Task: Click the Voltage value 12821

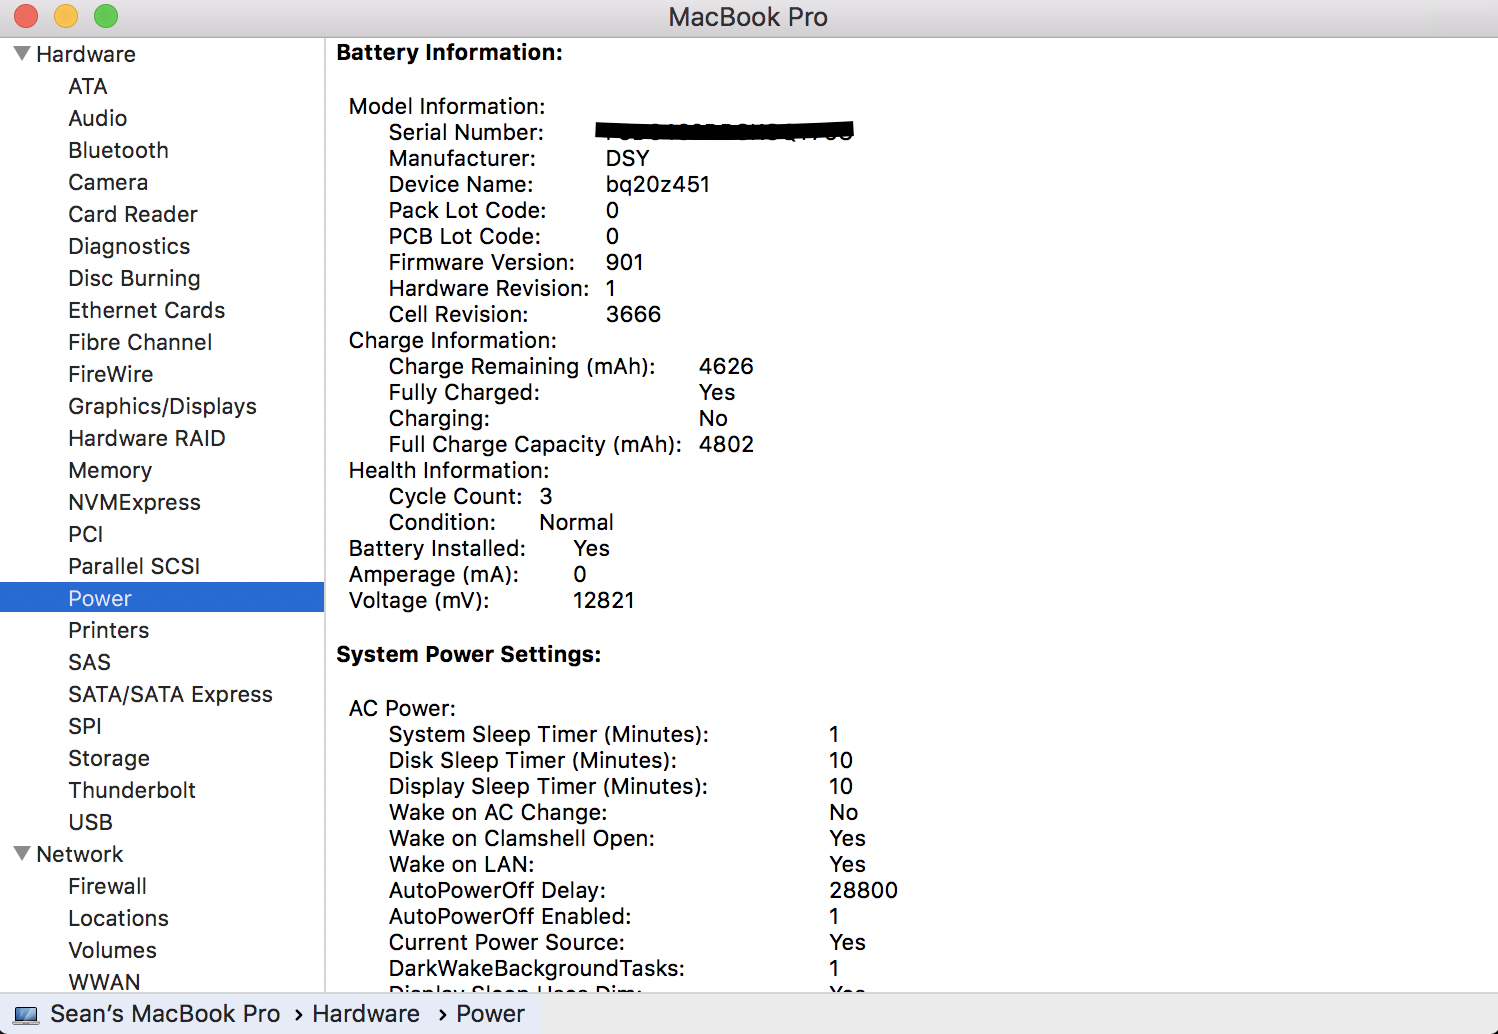Action: 604,600
